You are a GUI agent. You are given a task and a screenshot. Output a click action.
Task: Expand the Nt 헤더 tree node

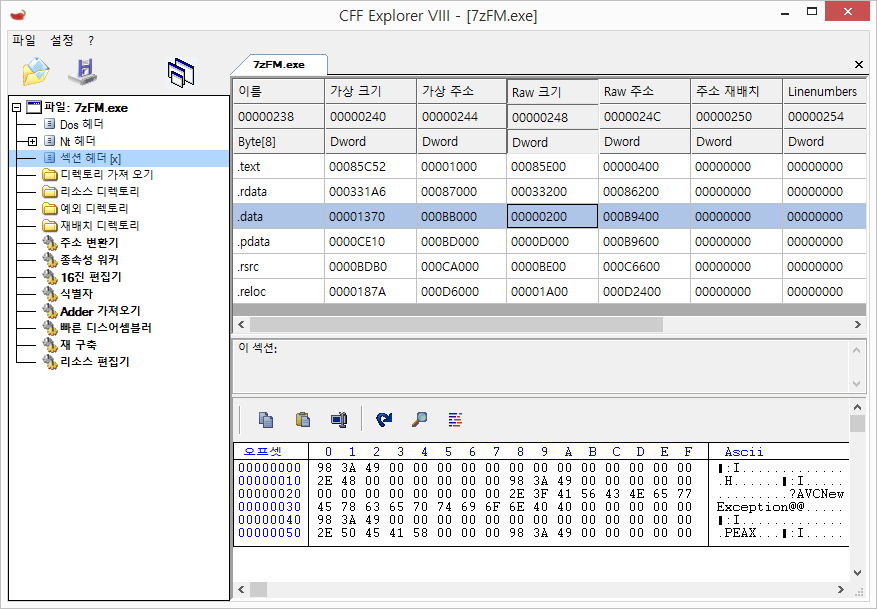(x=32, y=141)
